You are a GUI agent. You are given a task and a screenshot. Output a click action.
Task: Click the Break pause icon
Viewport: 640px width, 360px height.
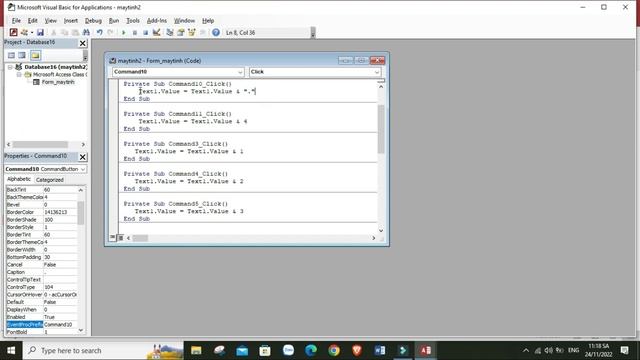tap(135, 32)
